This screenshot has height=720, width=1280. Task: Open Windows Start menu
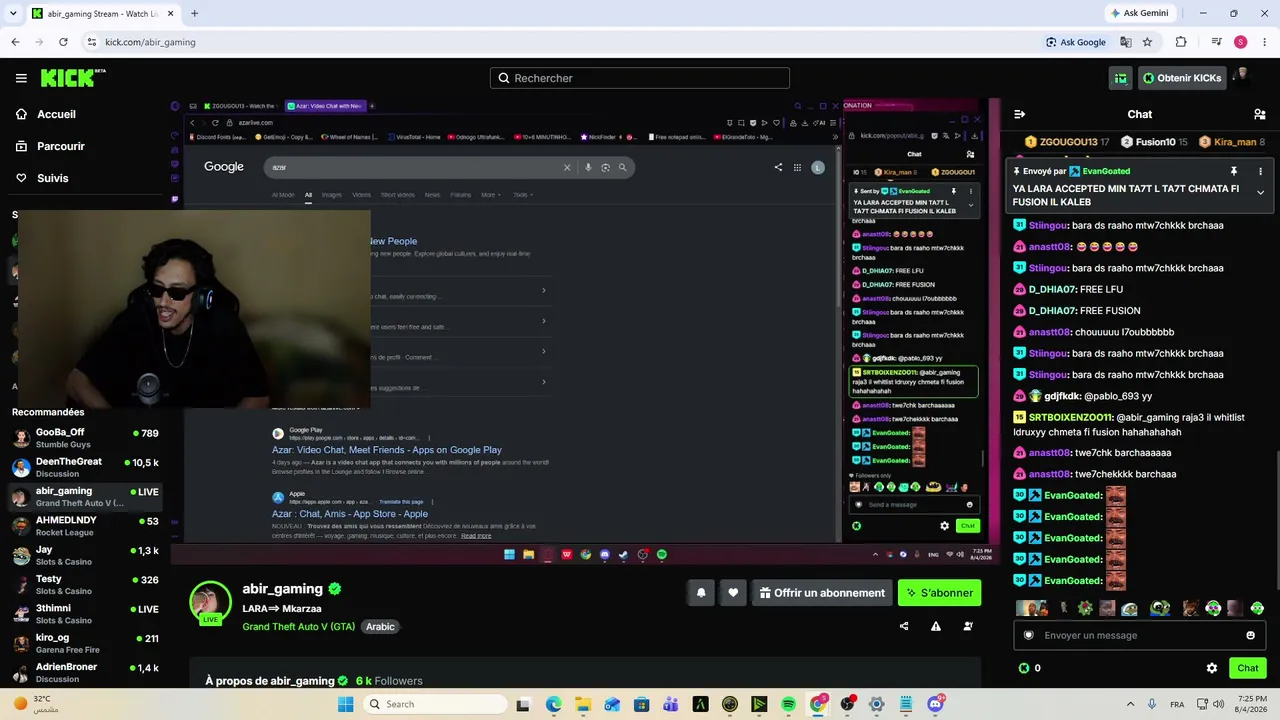point(345,704)
